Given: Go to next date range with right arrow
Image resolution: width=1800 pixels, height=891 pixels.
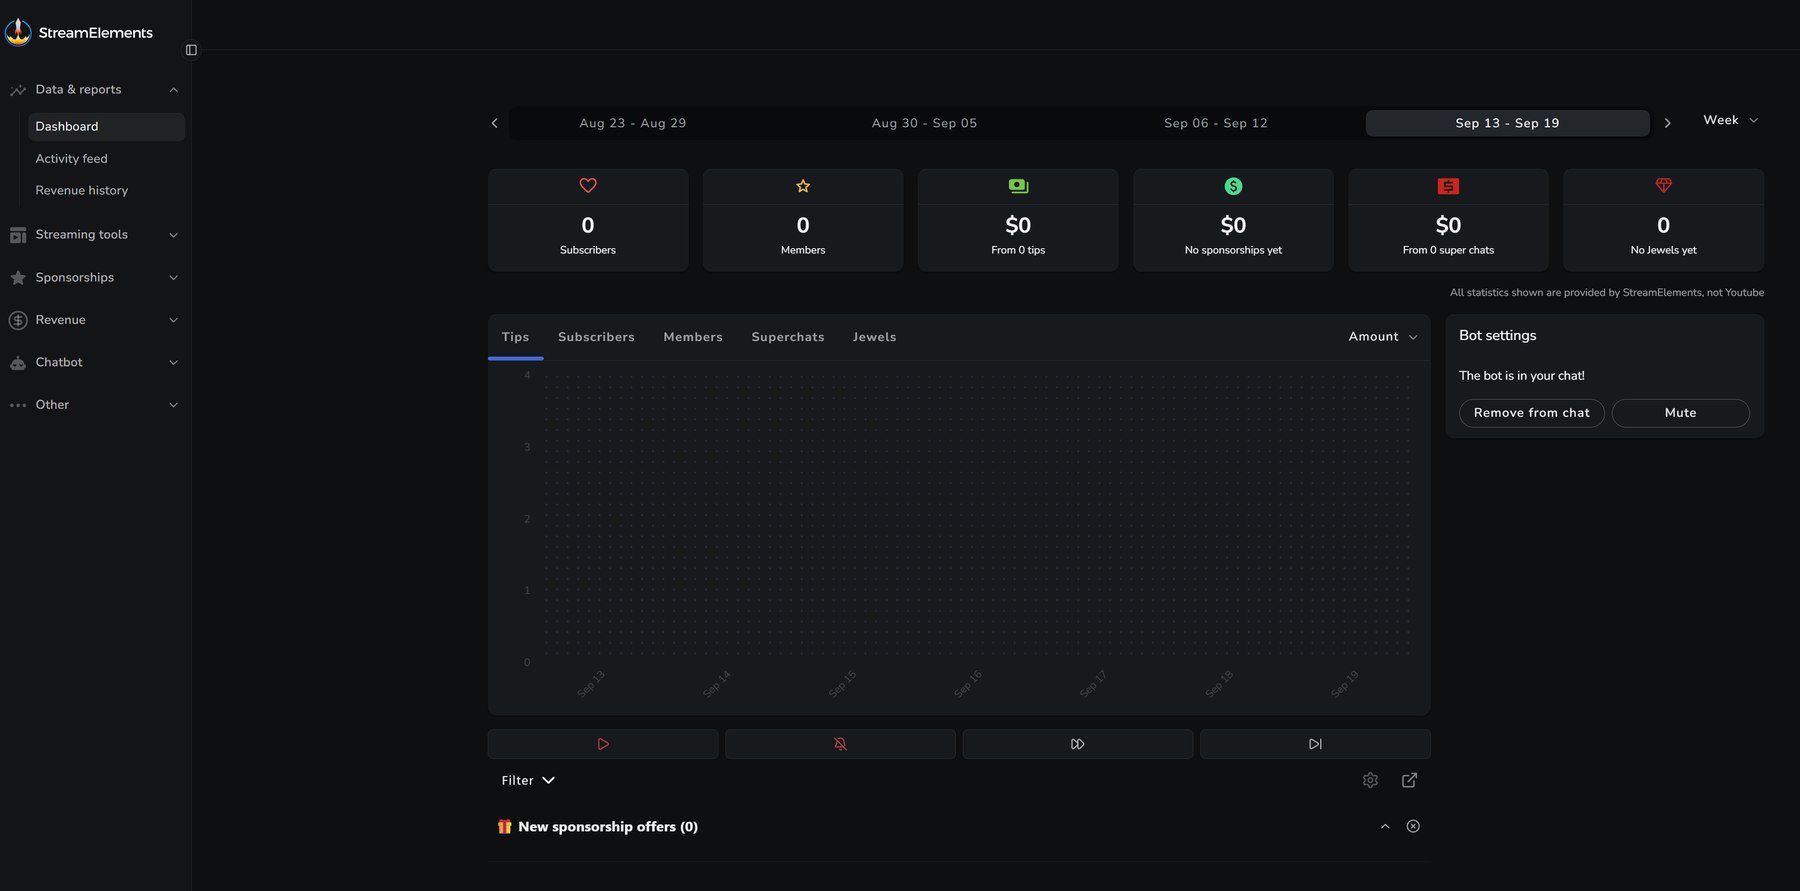Looking at the screenshot, I should tap(1667, 123).
